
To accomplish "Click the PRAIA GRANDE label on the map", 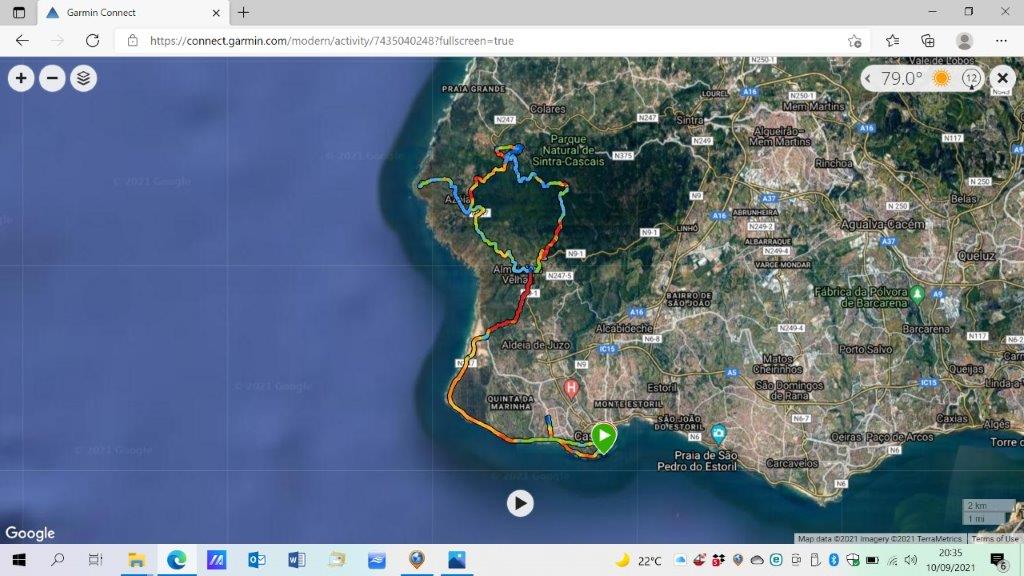I will pyautogui.click(x=473, y=88).
